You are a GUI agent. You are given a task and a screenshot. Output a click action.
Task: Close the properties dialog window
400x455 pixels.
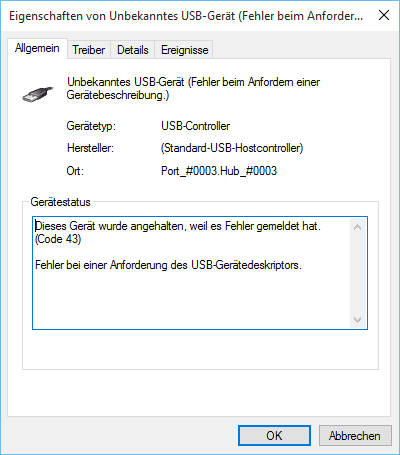[384, 15]
